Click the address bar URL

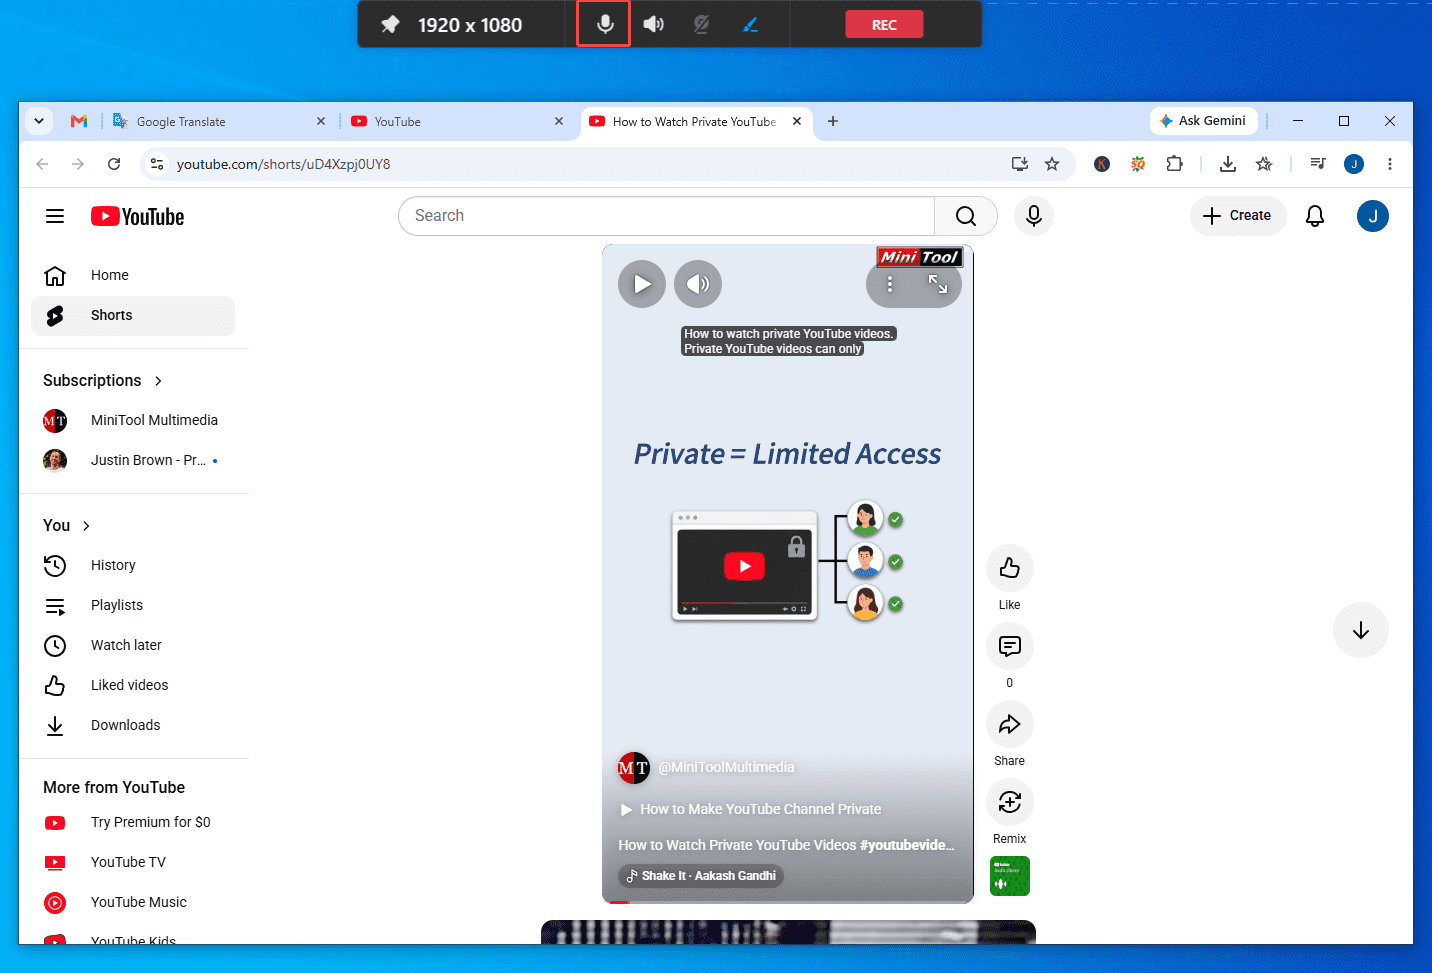click(283, 164)
